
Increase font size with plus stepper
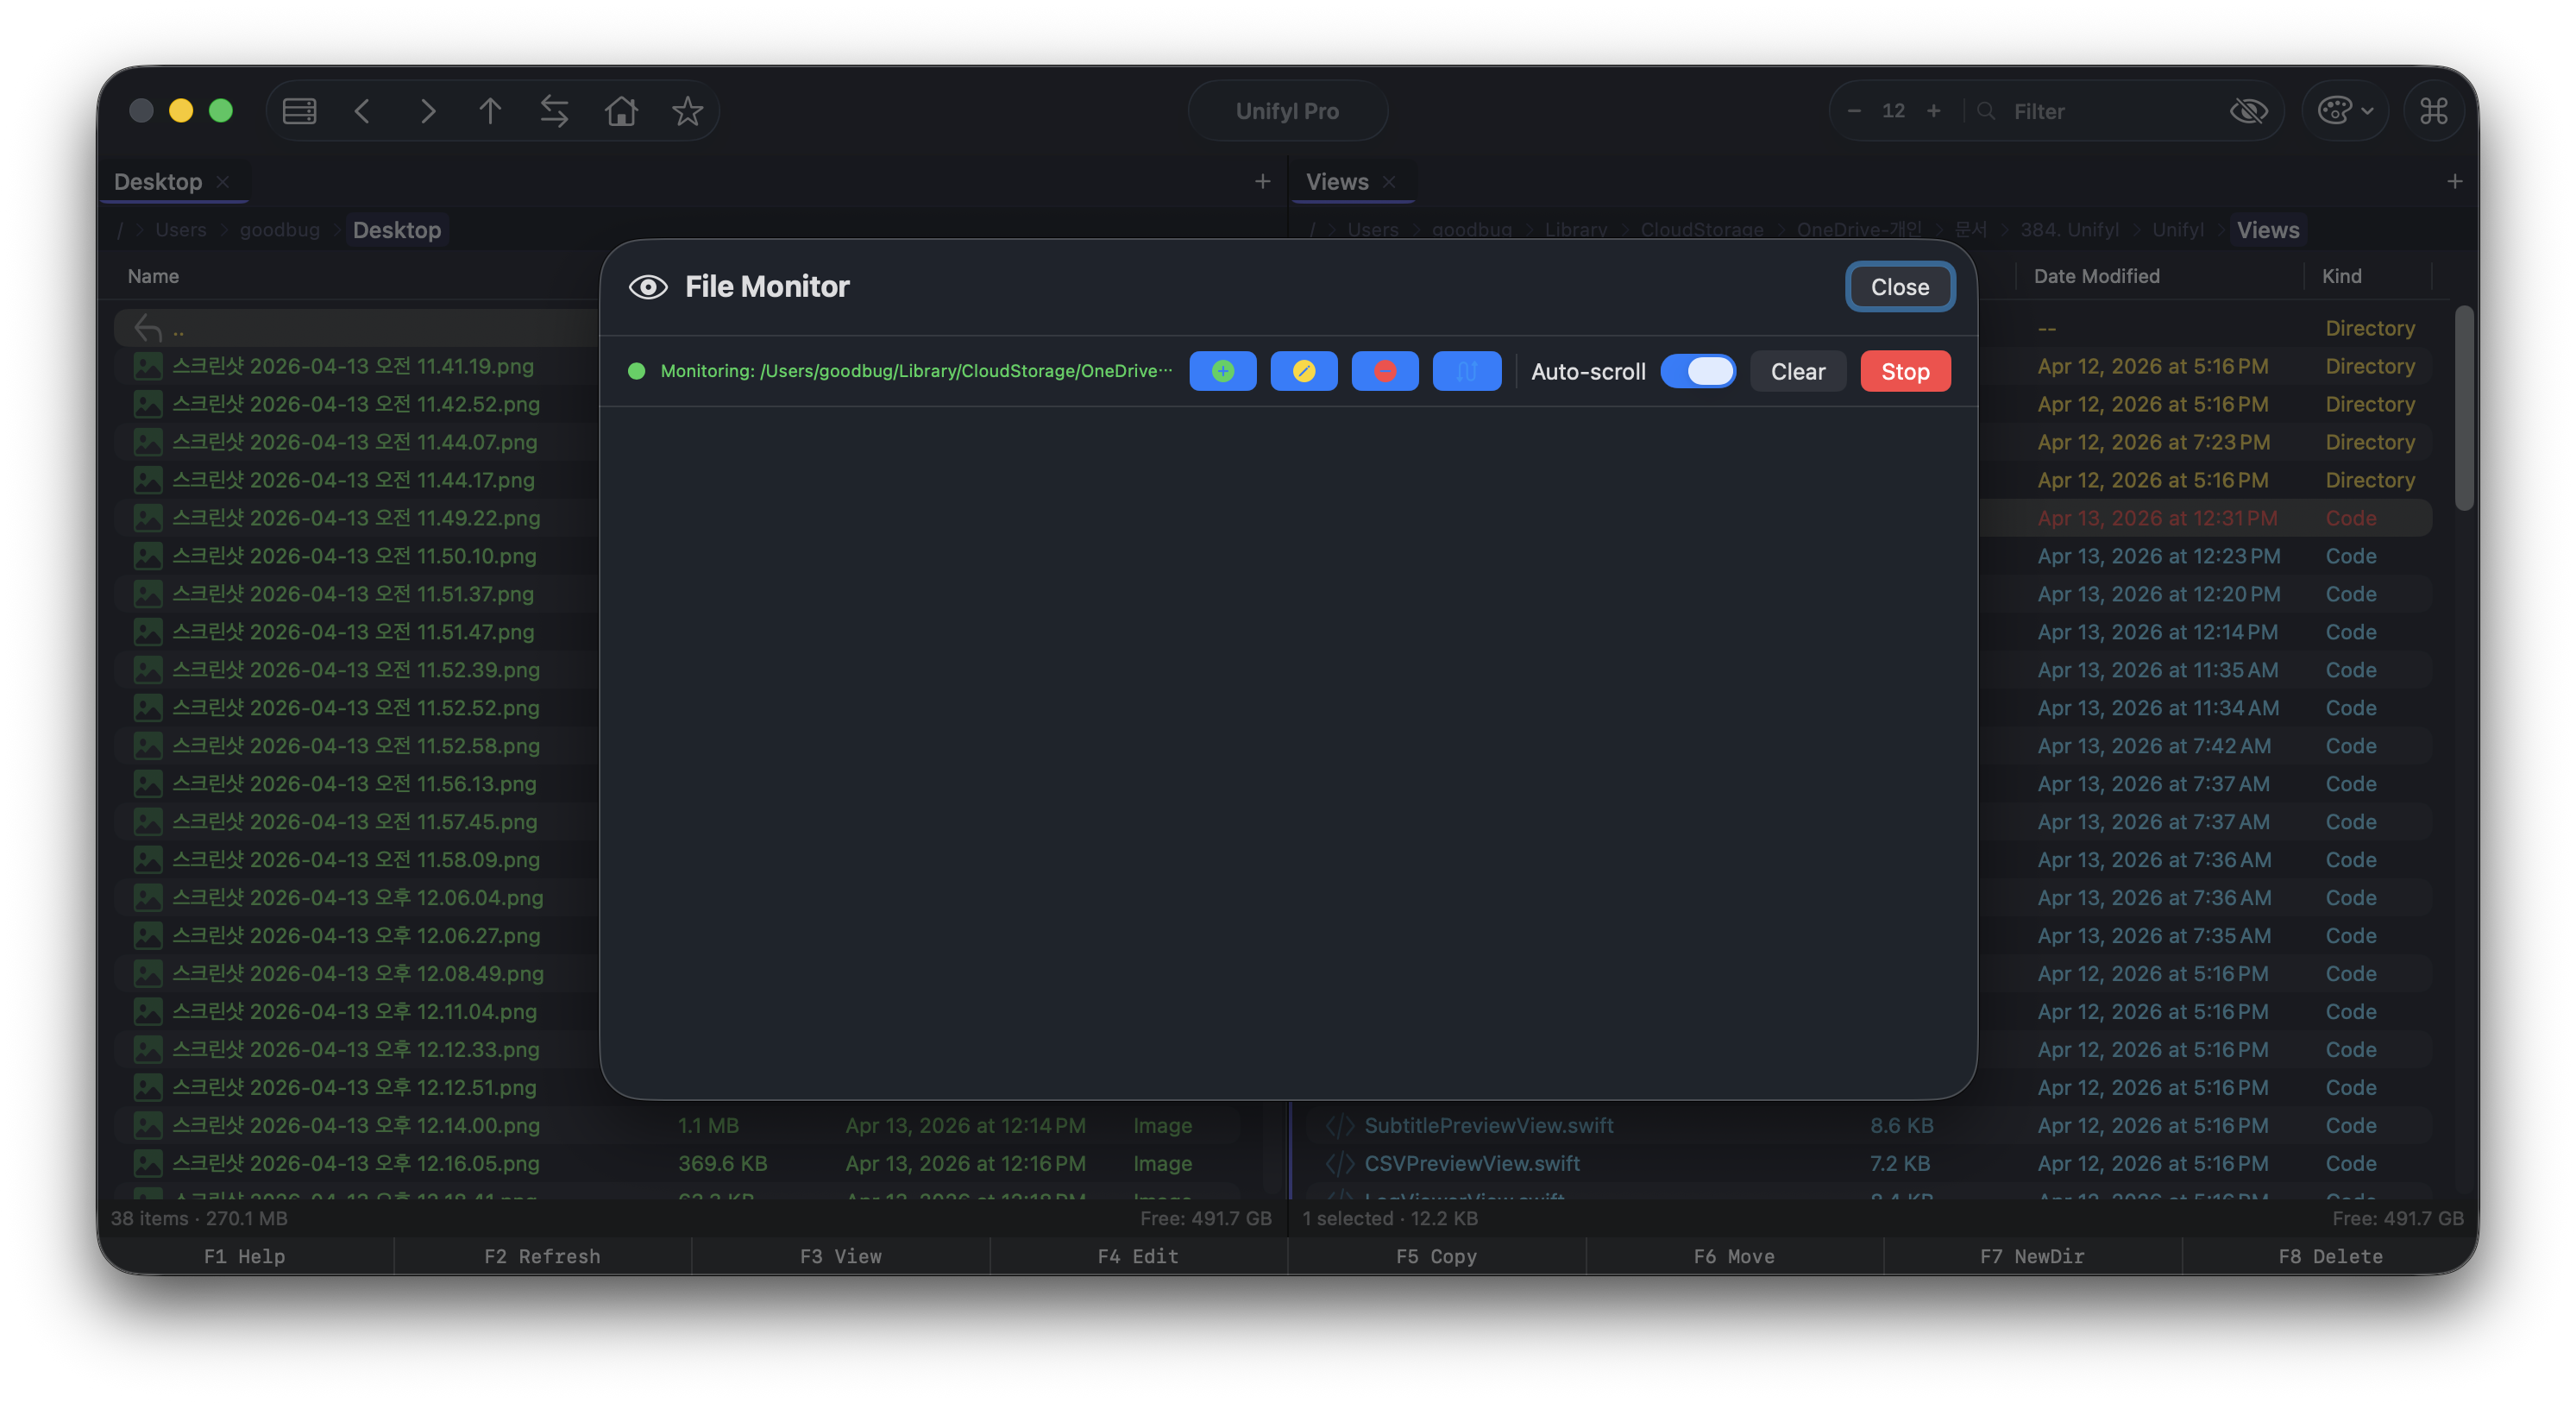[1933, 111]
